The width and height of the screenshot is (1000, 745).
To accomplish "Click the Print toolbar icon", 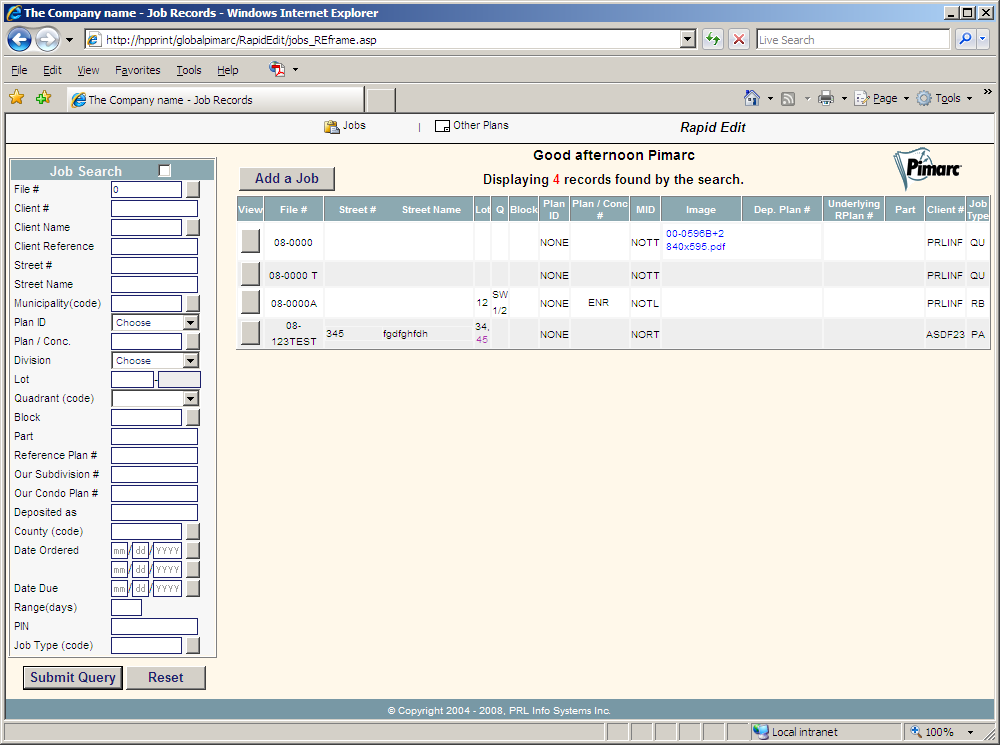I will (x=826, y=98).
